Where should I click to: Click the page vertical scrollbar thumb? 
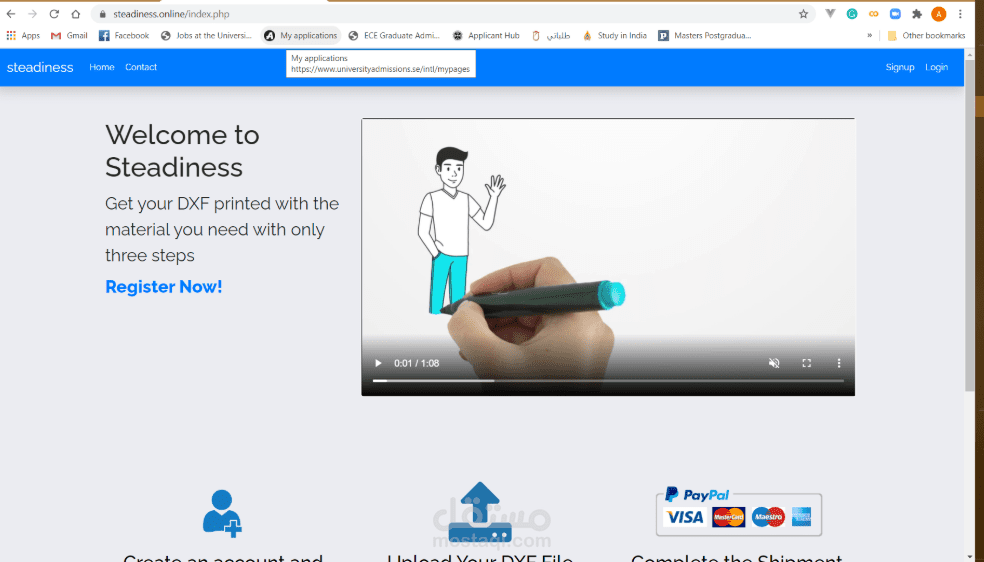click(x=970, y=226)
